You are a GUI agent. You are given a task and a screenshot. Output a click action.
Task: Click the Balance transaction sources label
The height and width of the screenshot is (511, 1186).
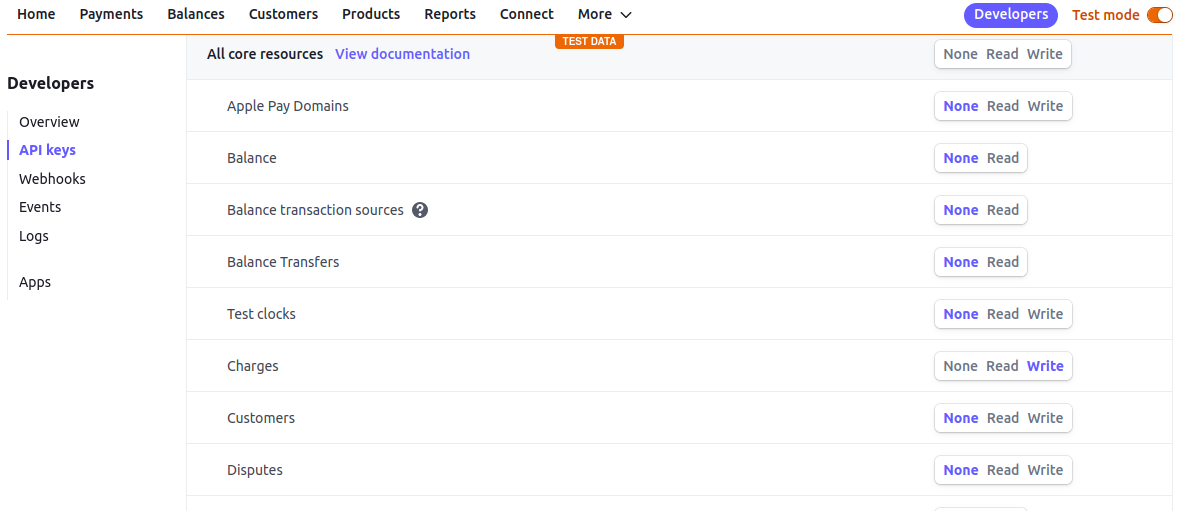(x=315, y=210)
